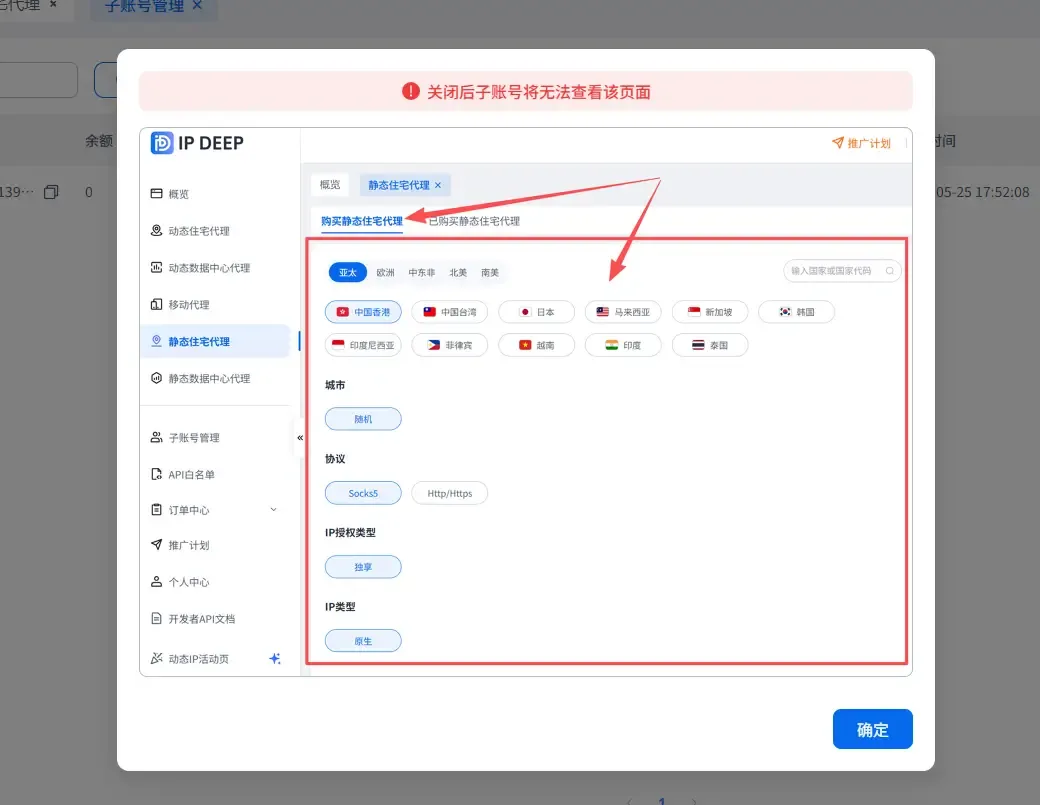This screenshot has height=805, width=1040.
Task: Select 独享 IP authorization type
Action: (363, 567)
